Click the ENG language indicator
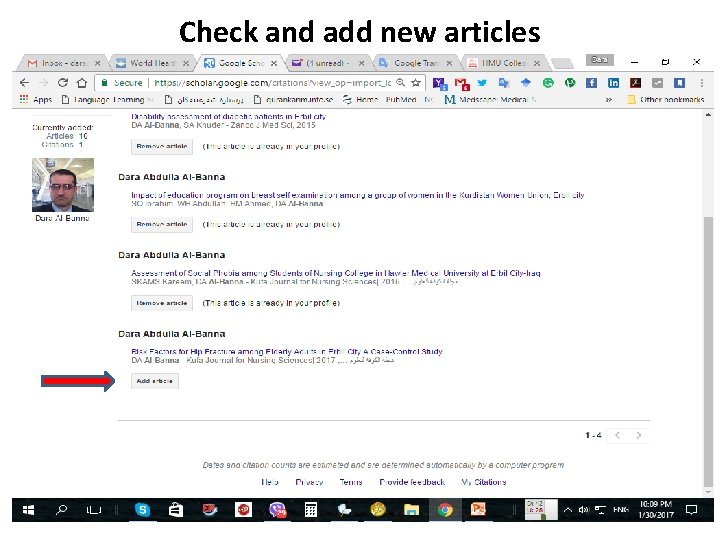 (x=621, y=510)
